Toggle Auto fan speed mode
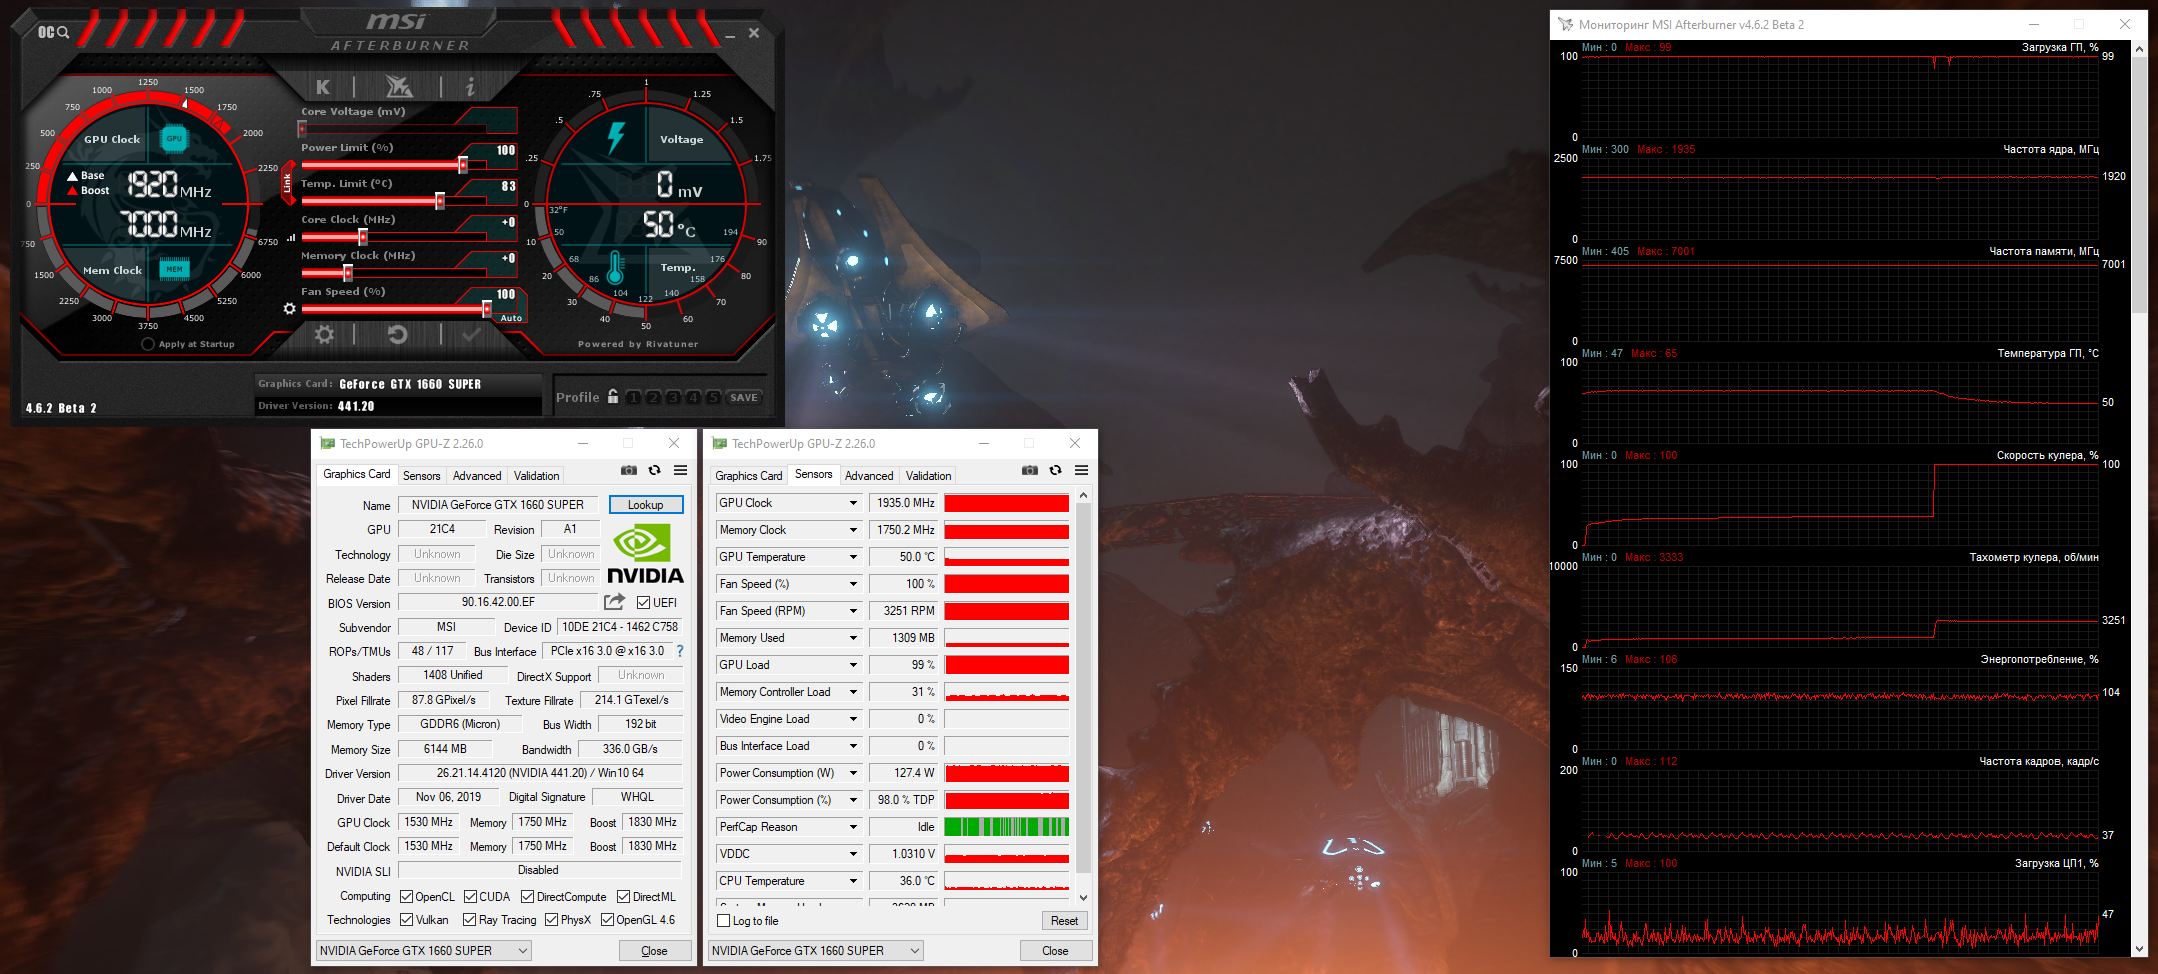 point(511,318)
